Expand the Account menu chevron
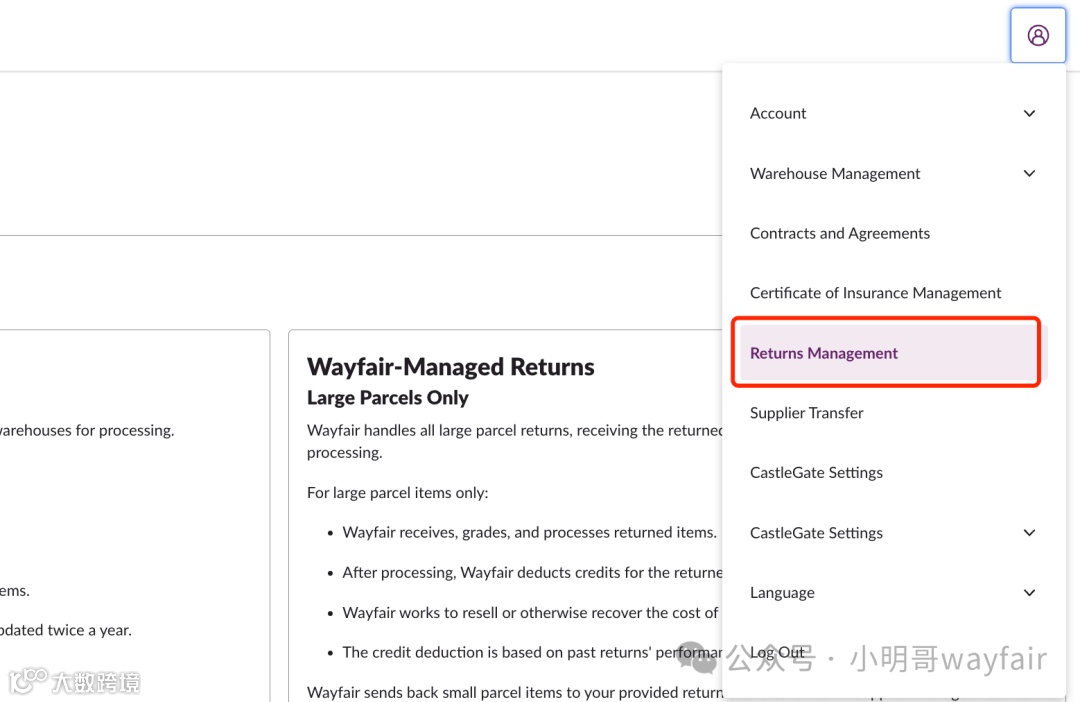This screenshot has height=702, width=1080. tap(1029, 114)
